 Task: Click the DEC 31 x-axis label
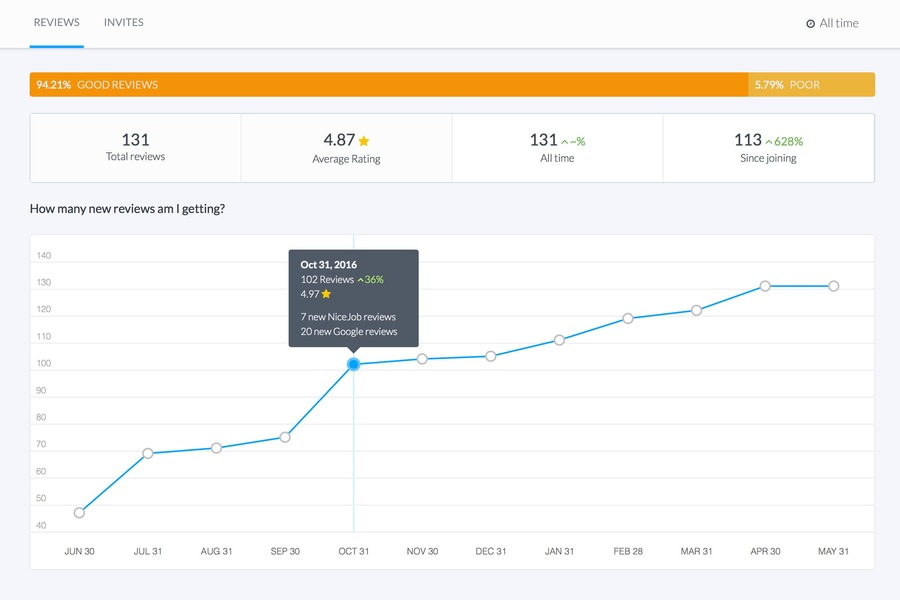(x=491, y=551)
